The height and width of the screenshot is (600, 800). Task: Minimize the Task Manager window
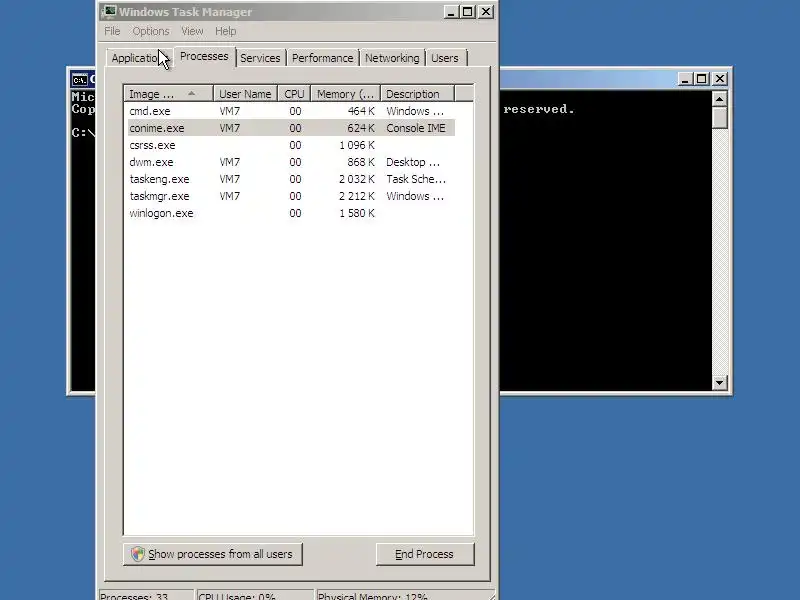pyautogui.click(x=450, y=12)
